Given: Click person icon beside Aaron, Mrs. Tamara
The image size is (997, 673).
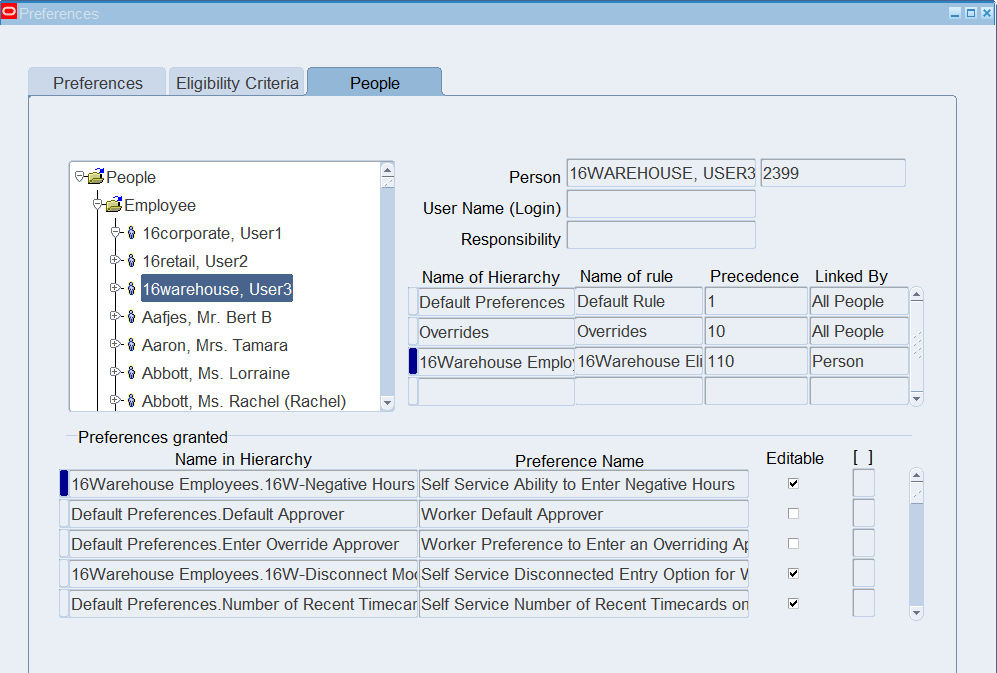Looking at the screenshot, I should tap(131, 345).
